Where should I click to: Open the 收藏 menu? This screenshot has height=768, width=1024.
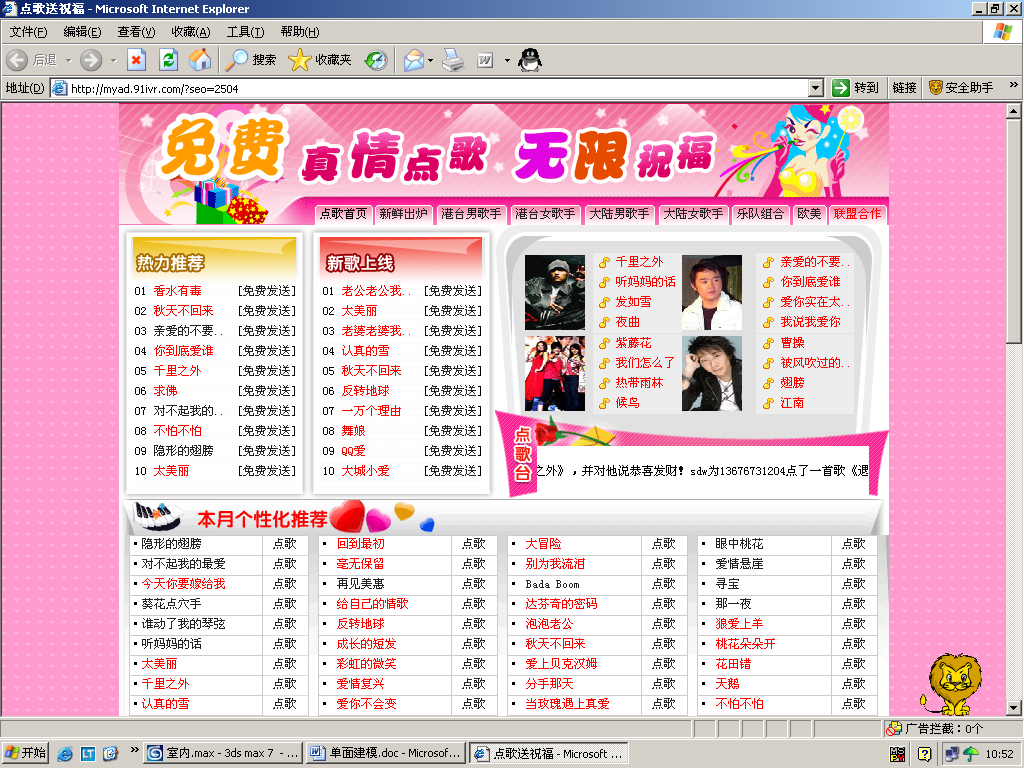191,31
